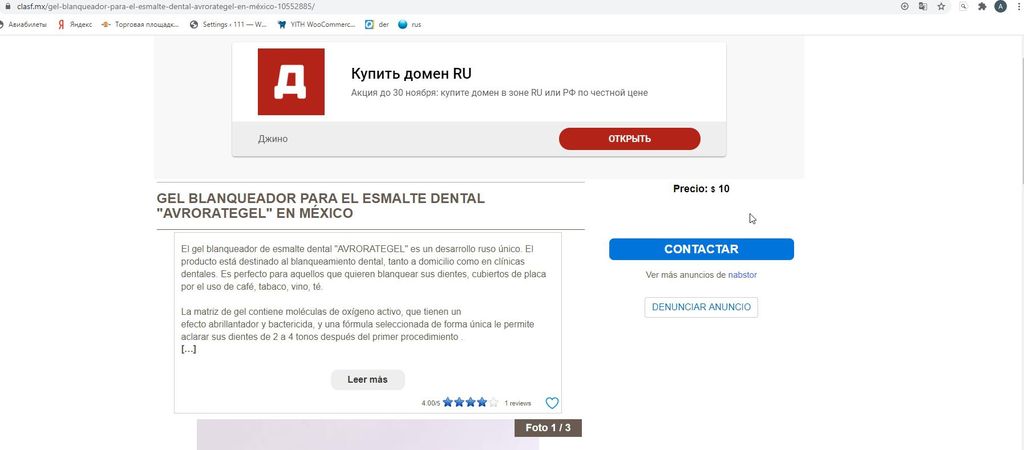Click the clasf.mx URL in address bar
Viewport: 1024px width, 450px height.
166,6
